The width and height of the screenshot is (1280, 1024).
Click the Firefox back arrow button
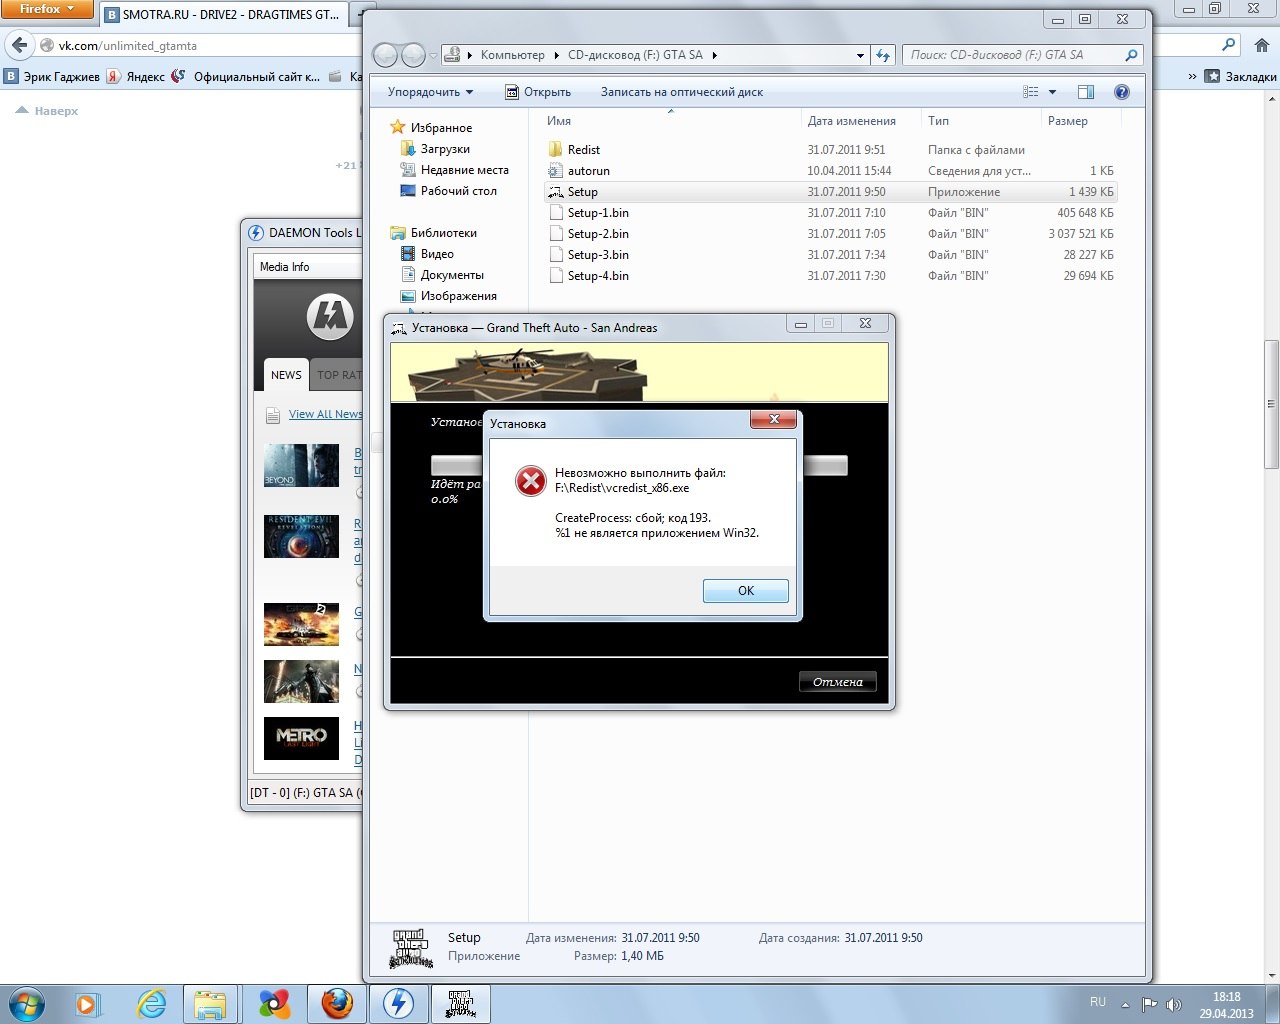19,45
